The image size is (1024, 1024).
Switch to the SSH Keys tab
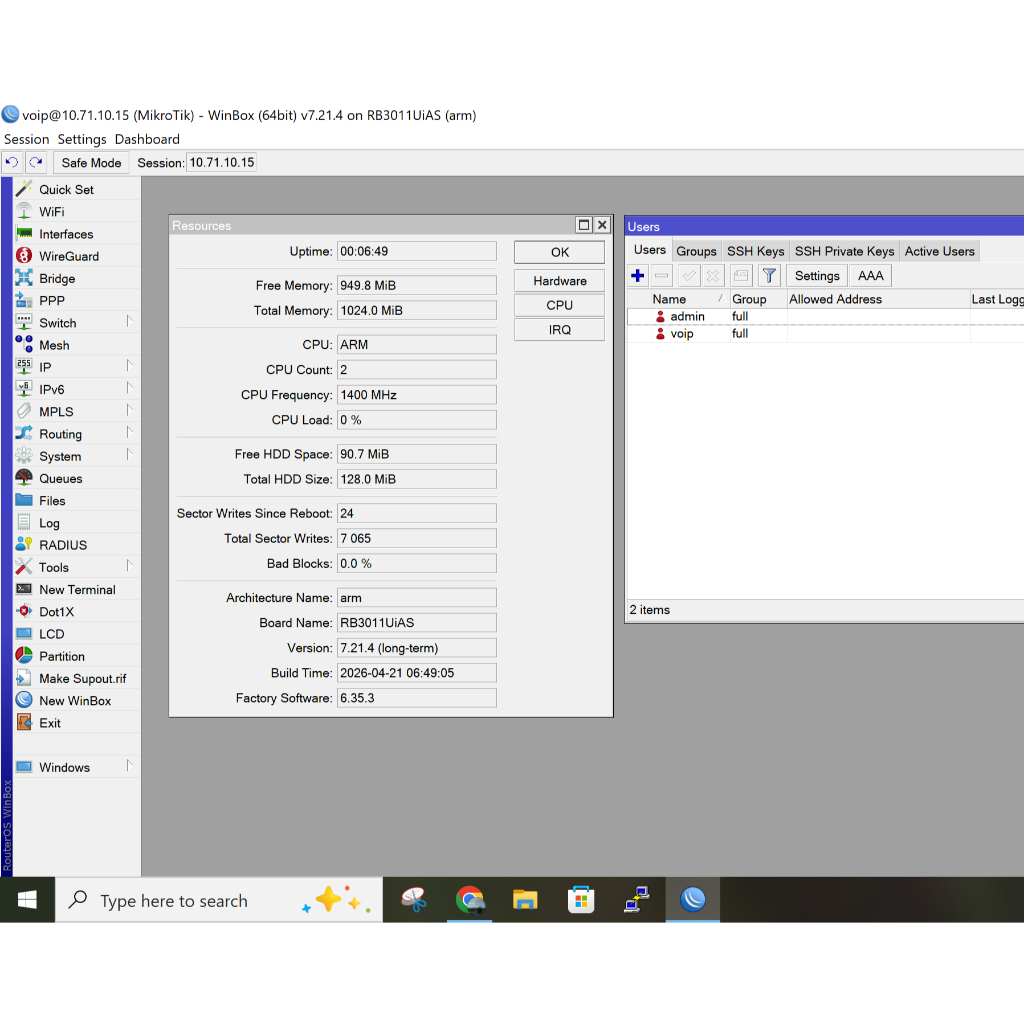[x=756, y=251]
